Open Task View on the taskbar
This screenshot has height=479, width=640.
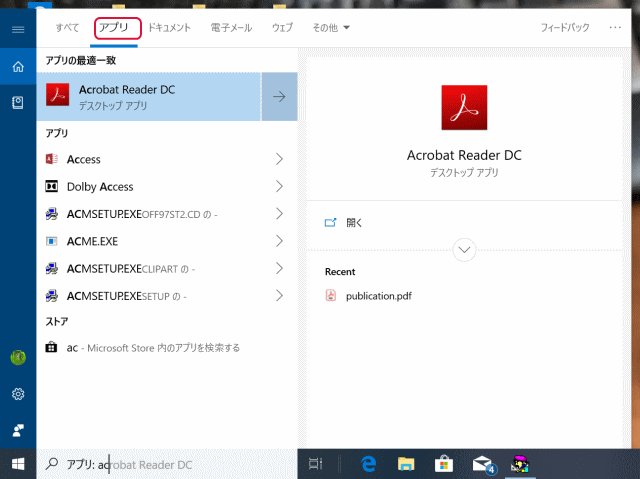pyautogui.click(x=316, y=464)
